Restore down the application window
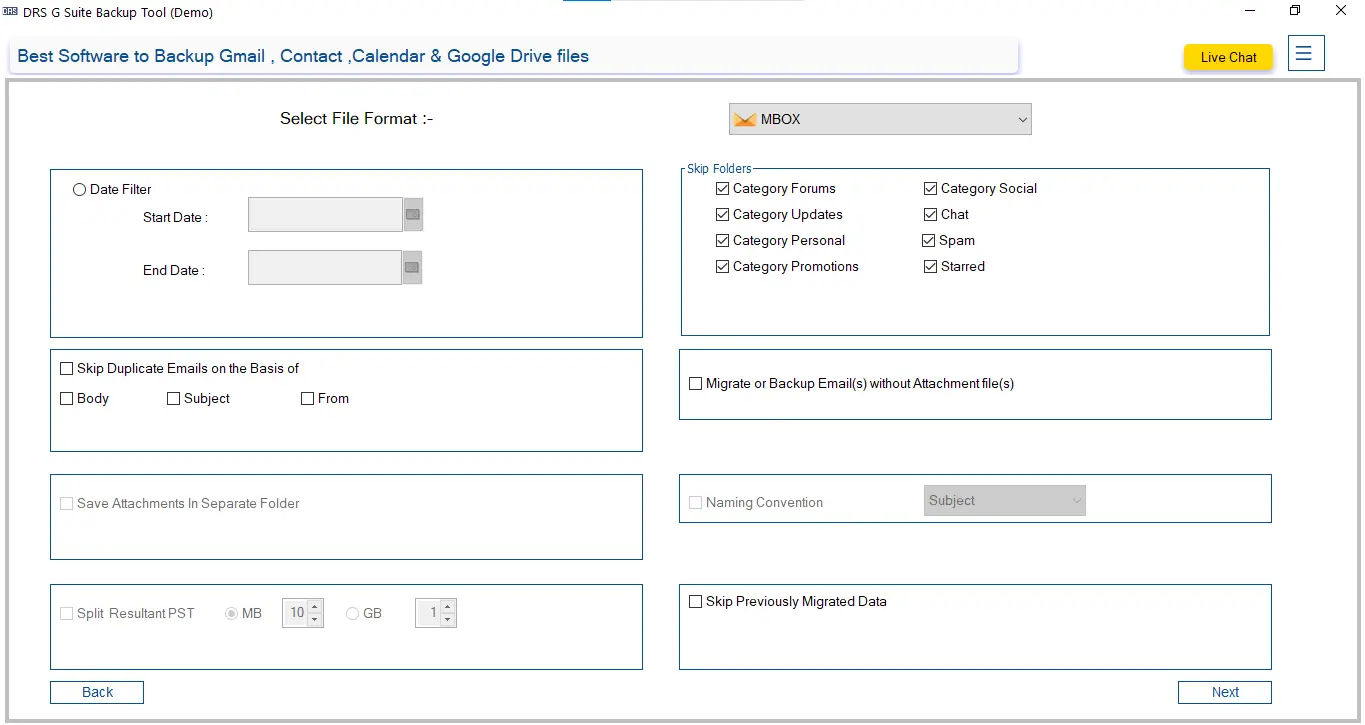The height and width of the screenshot is (725, 1365). click(1296, 11)
